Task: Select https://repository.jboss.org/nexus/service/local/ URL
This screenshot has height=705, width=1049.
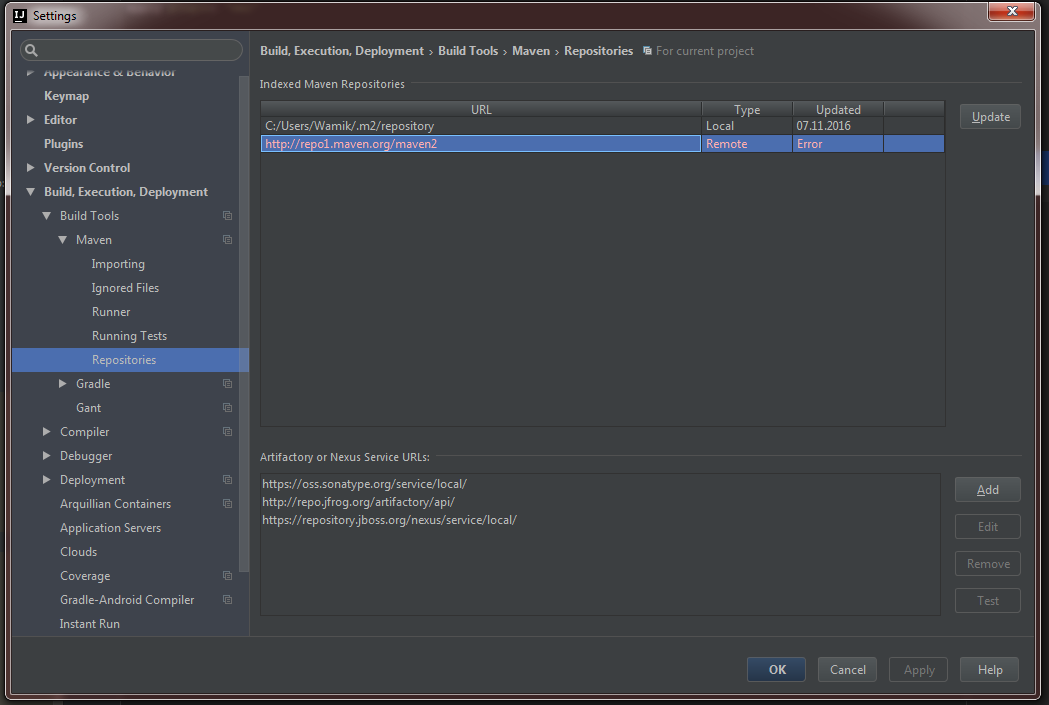Action: [x=389, y=520]
